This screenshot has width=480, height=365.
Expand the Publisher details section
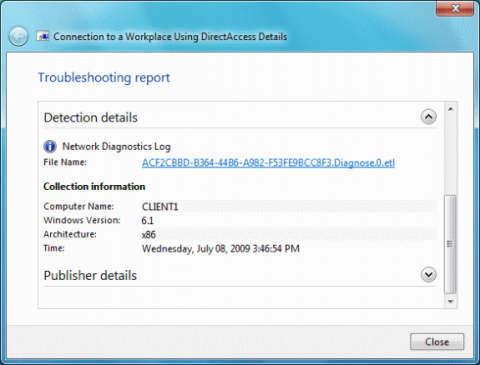pos(428,275)
